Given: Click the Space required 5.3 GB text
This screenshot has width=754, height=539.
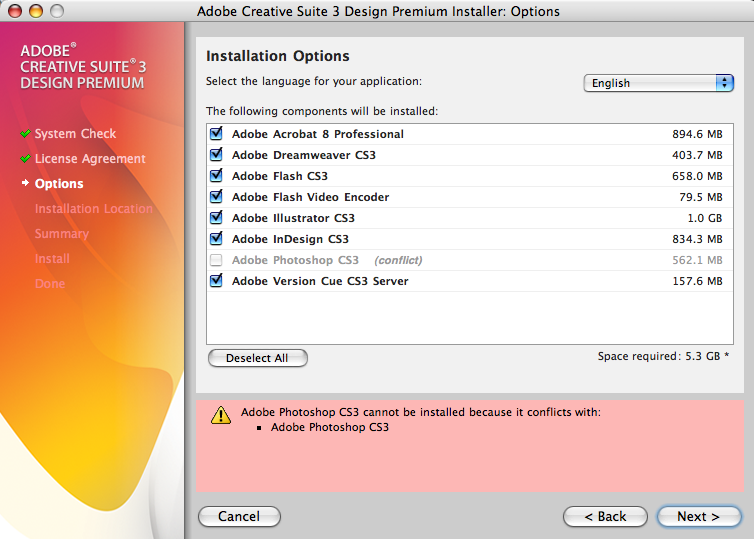Looking at the screenshot, I should coord(663,356).
